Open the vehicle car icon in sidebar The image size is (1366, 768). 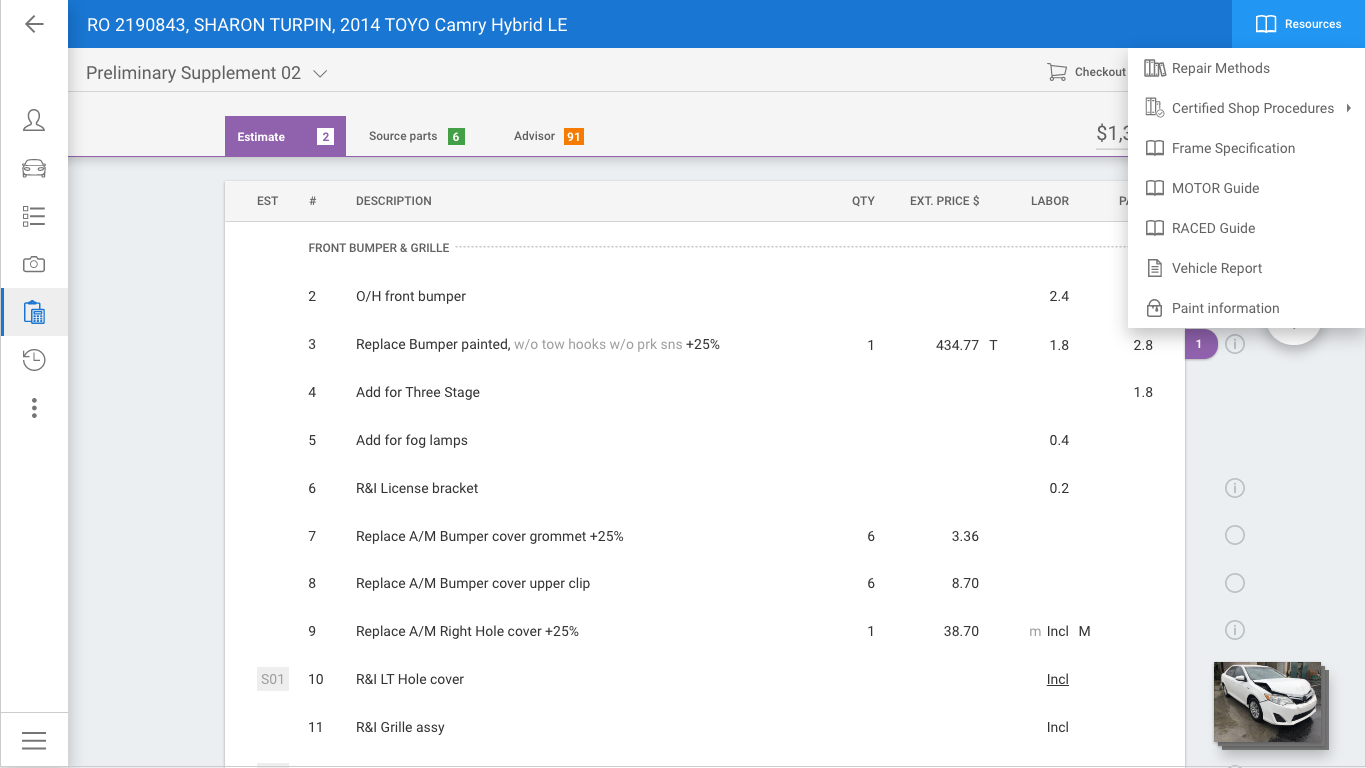(34, 168)
